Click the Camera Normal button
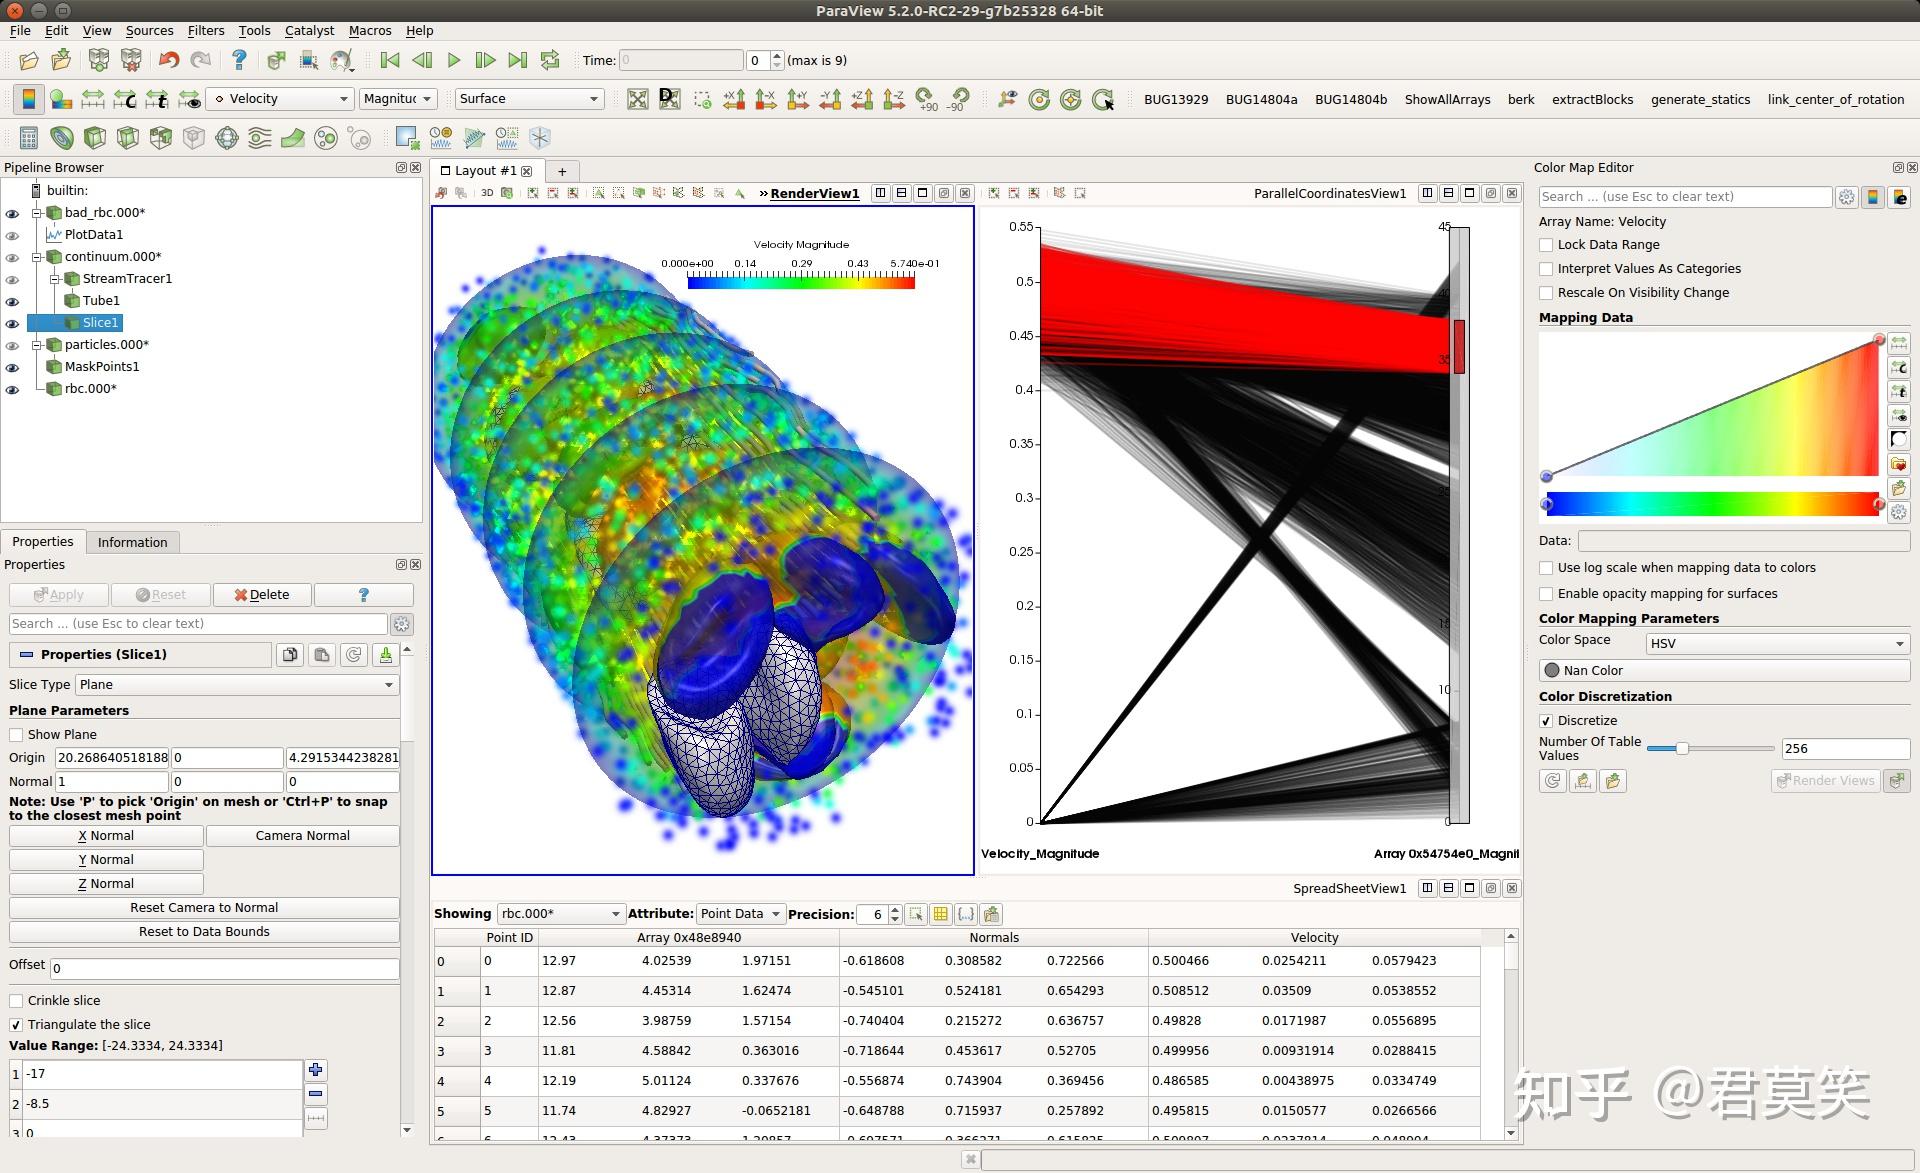This screenshot has height=1173, width=1920. (302, 836)
